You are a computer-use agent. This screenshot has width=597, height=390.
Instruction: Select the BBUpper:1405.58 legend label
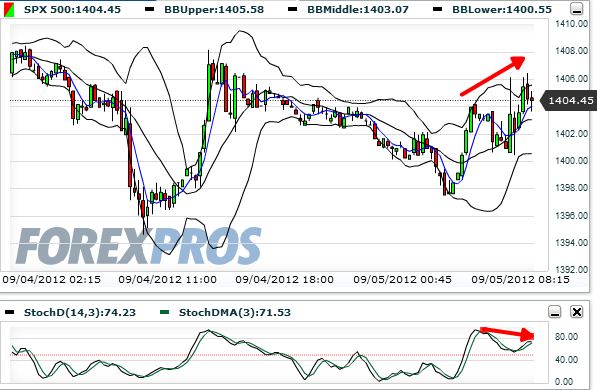pyautogui.click(x=214, y=10)
